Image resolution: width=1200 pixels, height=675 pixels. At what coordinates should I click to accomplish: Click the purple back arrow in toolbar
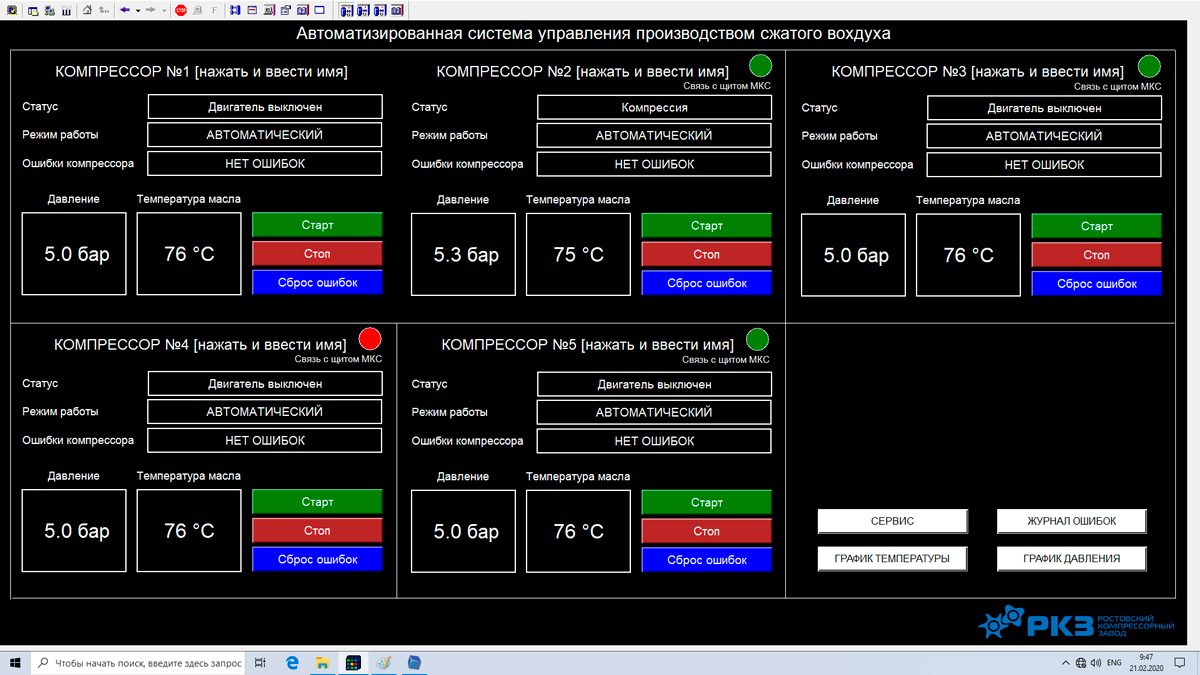tap(125, 10)
